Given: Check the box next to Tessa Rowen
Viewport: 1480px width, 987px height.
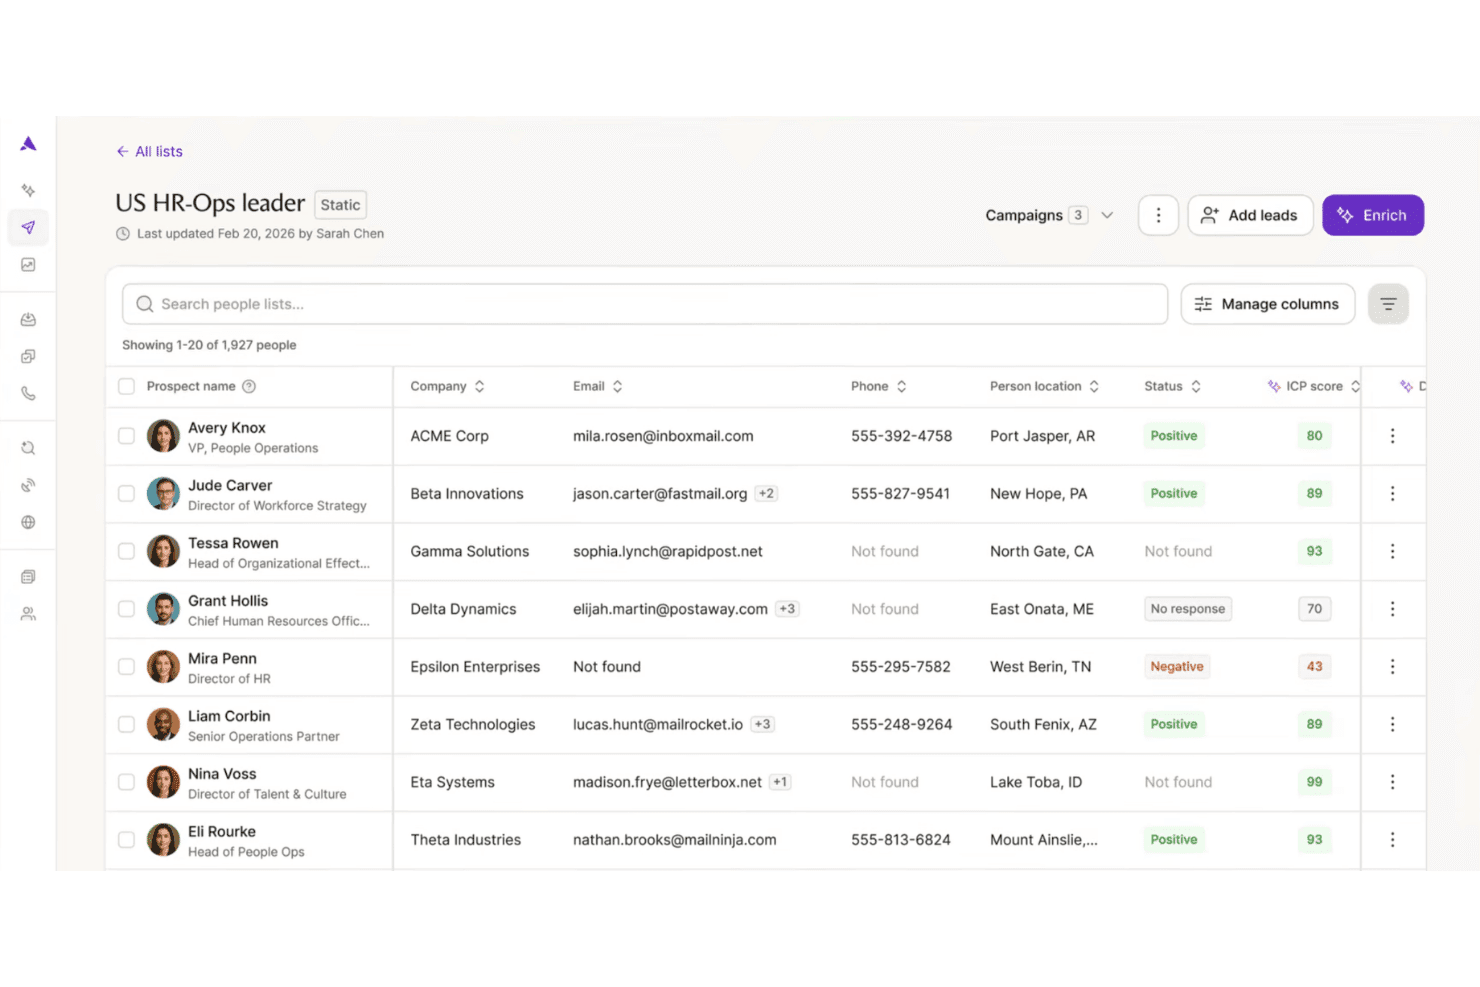Looking at the screenshot, I should pos(126,551).
